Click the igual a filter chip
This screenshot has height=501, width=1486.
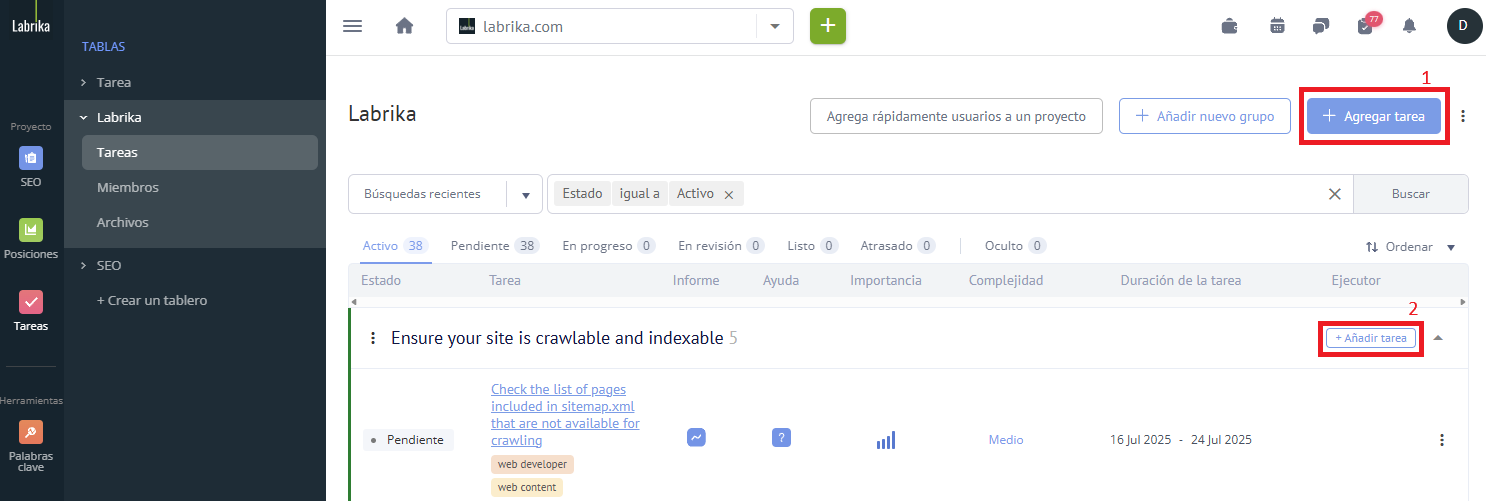point(640,194)
